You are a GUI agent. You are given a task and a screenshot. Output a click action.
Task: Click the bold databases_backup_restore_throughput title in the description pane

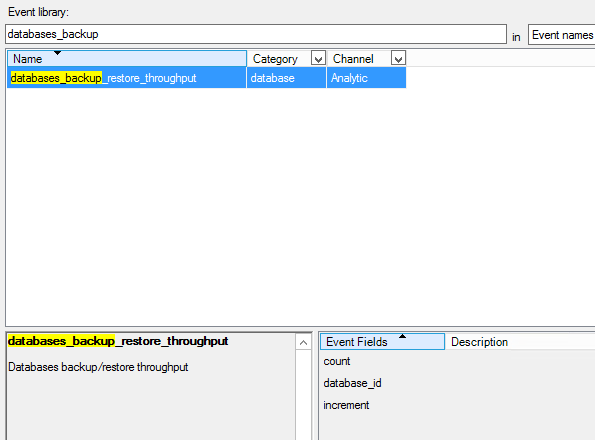(118, 341)
